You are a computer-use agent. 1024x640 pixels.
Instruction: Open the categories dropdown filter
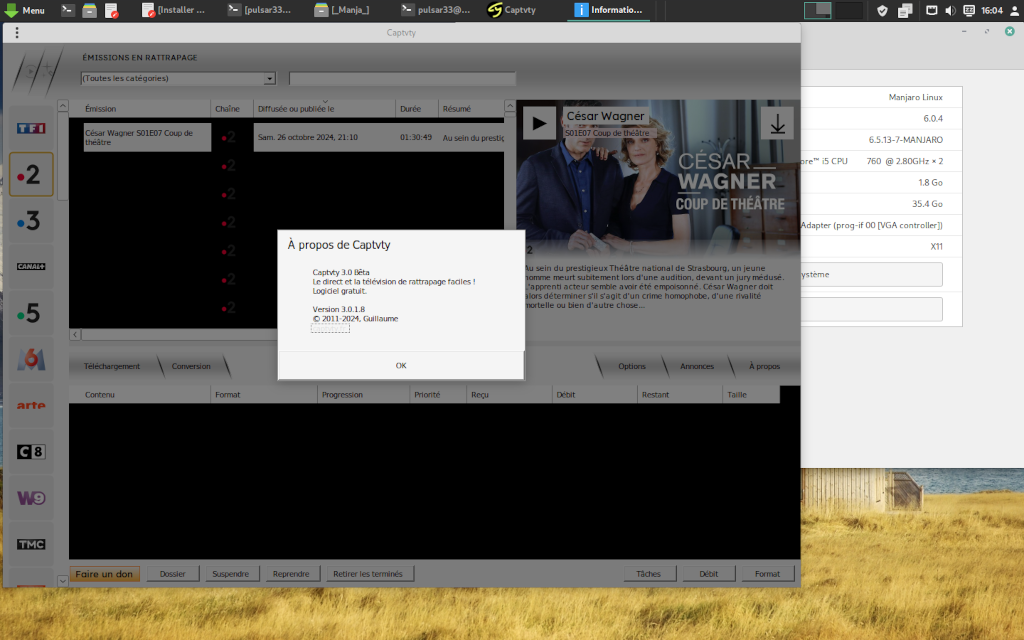coord(270,78)
